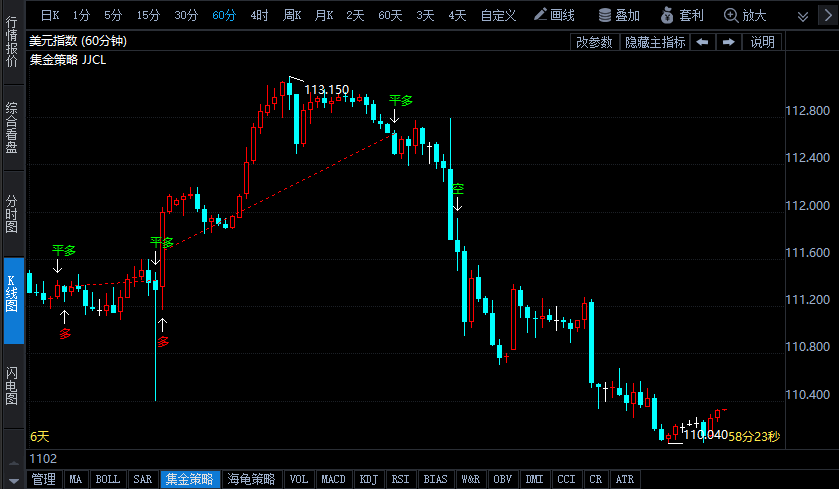Open the 周K weekly chart
839x489 pixels.
point(292,16)
